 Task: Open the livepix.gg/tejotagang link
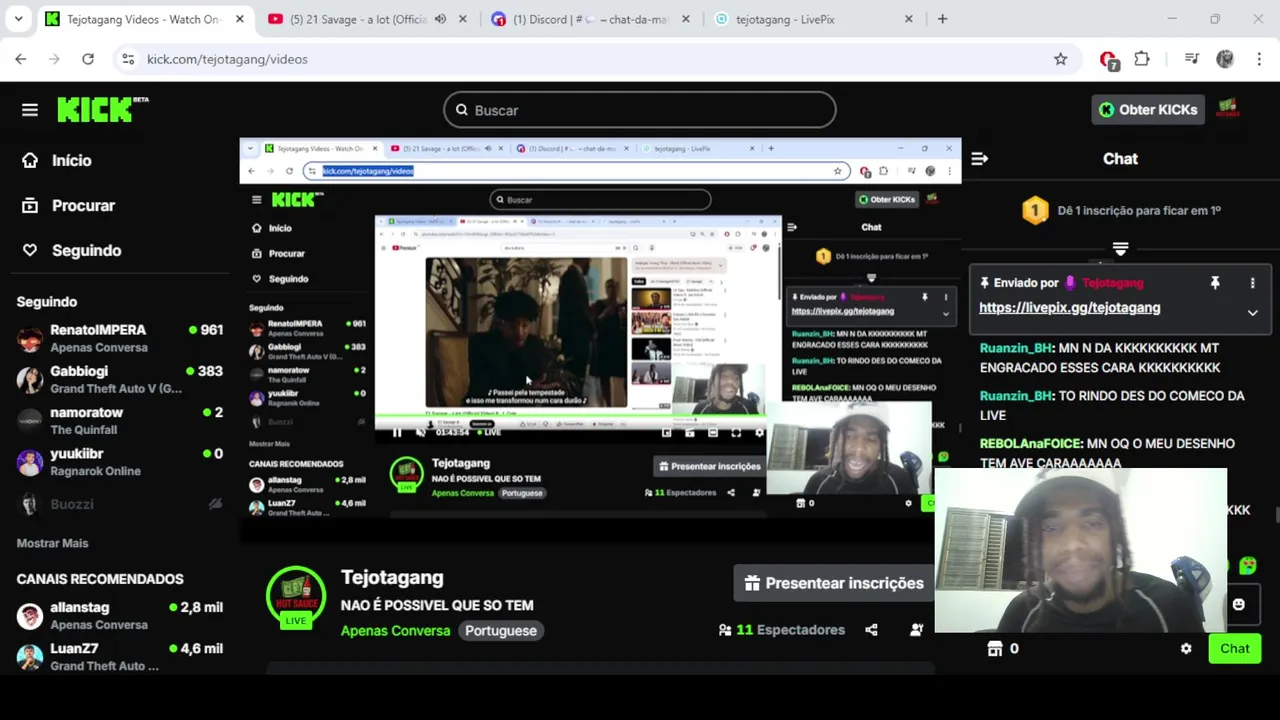pyautogui.click(x=1069, y=308)
